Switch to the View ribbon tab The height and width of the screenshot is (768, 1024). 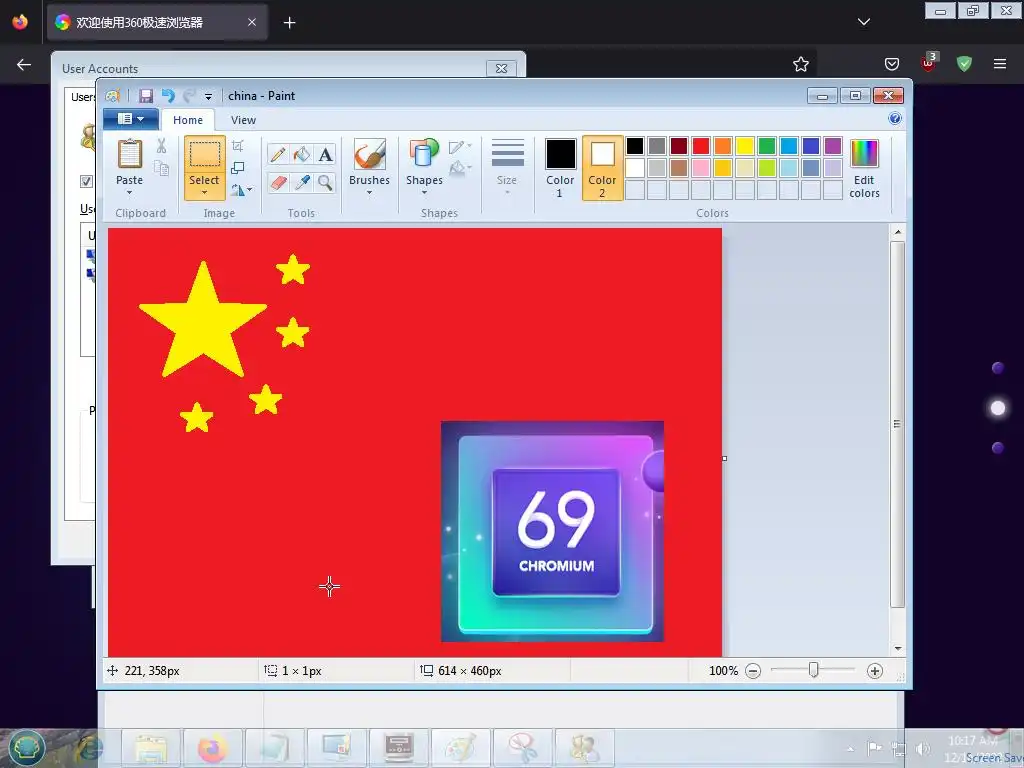pos(243,120)
